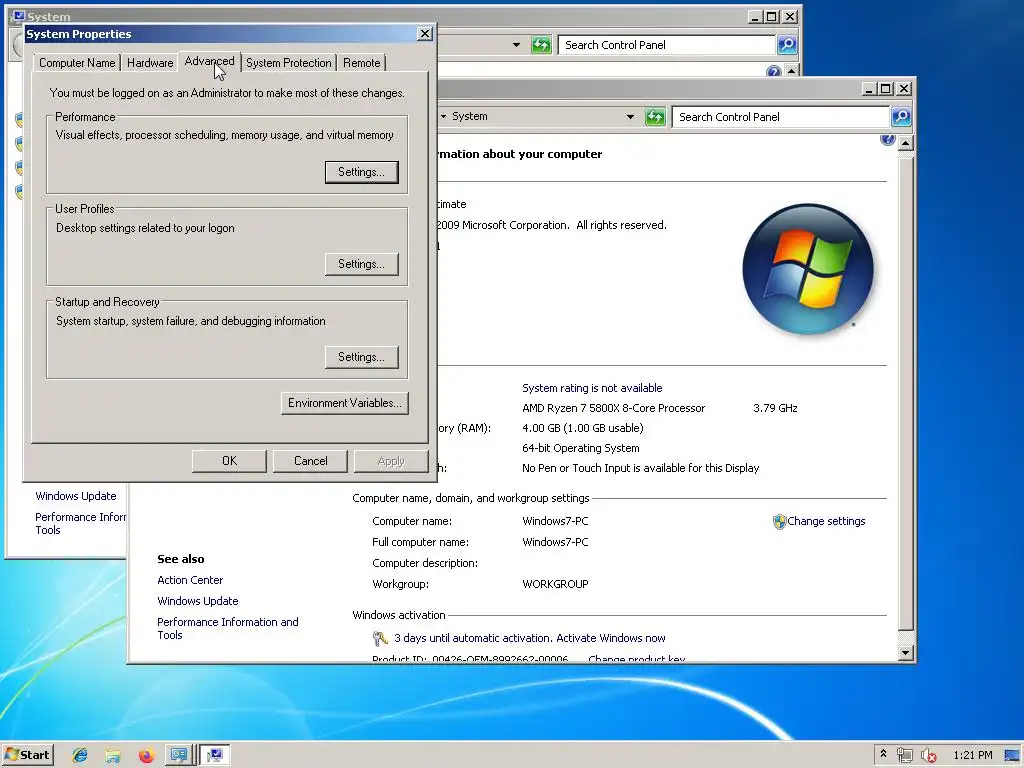The image size is (1024, 768).
Task: Click scroll-down arrow in front System window
Action: coord(905,652)
